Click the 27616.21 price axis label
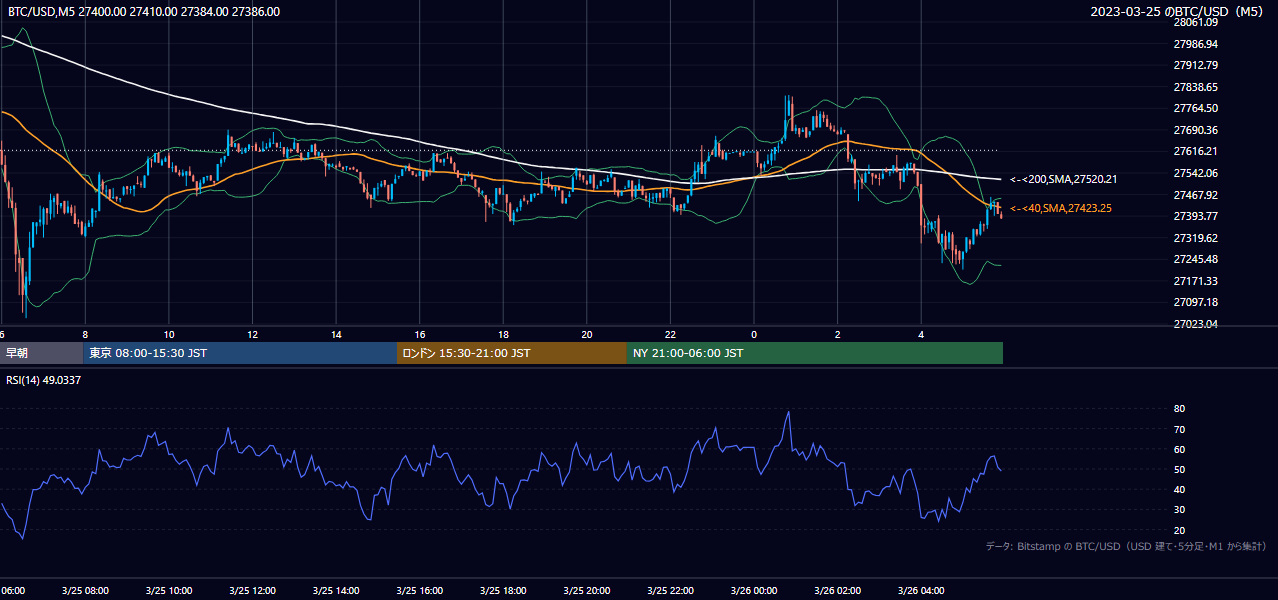Screen dimensions: 1278x600 pyautogui.click(x=1196, y=151)
